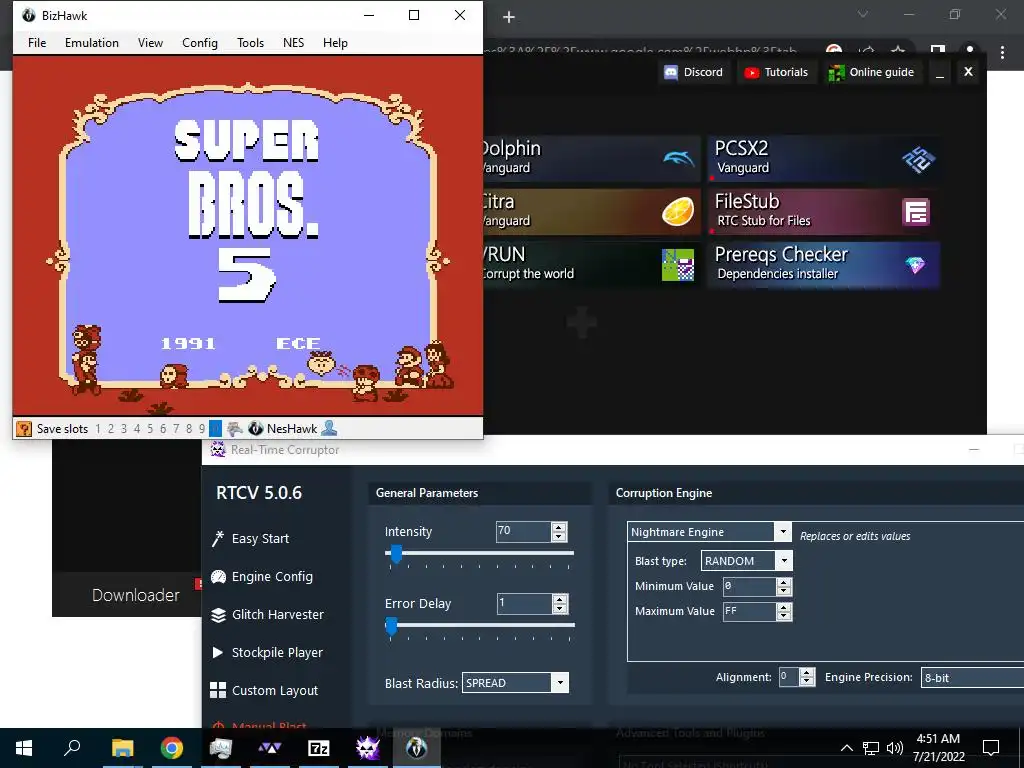Click the Downloader label in the launcher
The width and height of the screenshot is (1024, 768).
click(x=136, y=596)
